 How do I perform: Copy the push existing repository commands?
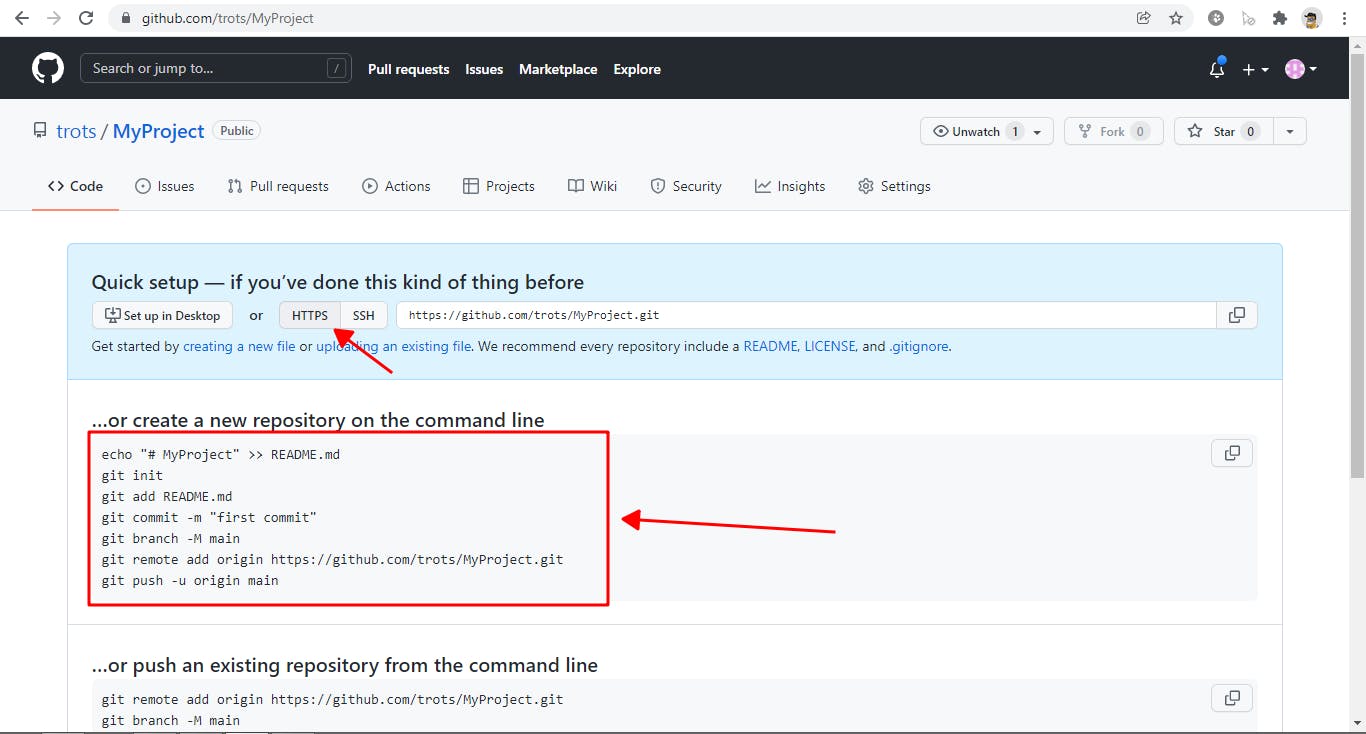(x=1232, y=698)
